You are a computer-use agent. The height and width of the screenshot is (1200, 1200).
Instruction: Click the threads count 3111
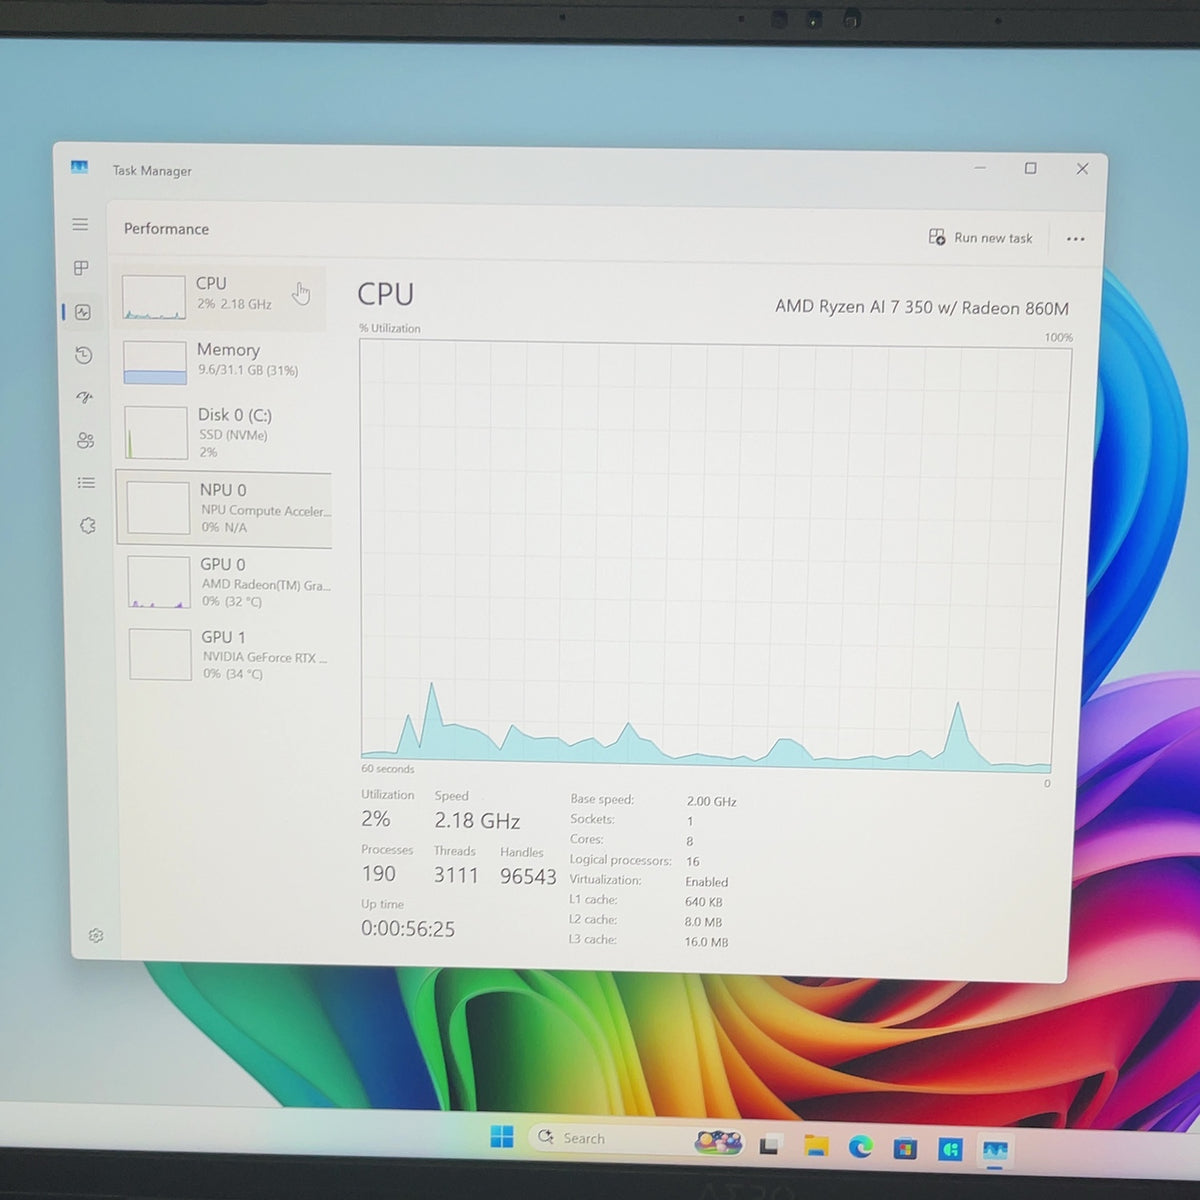tap(456, 875)
